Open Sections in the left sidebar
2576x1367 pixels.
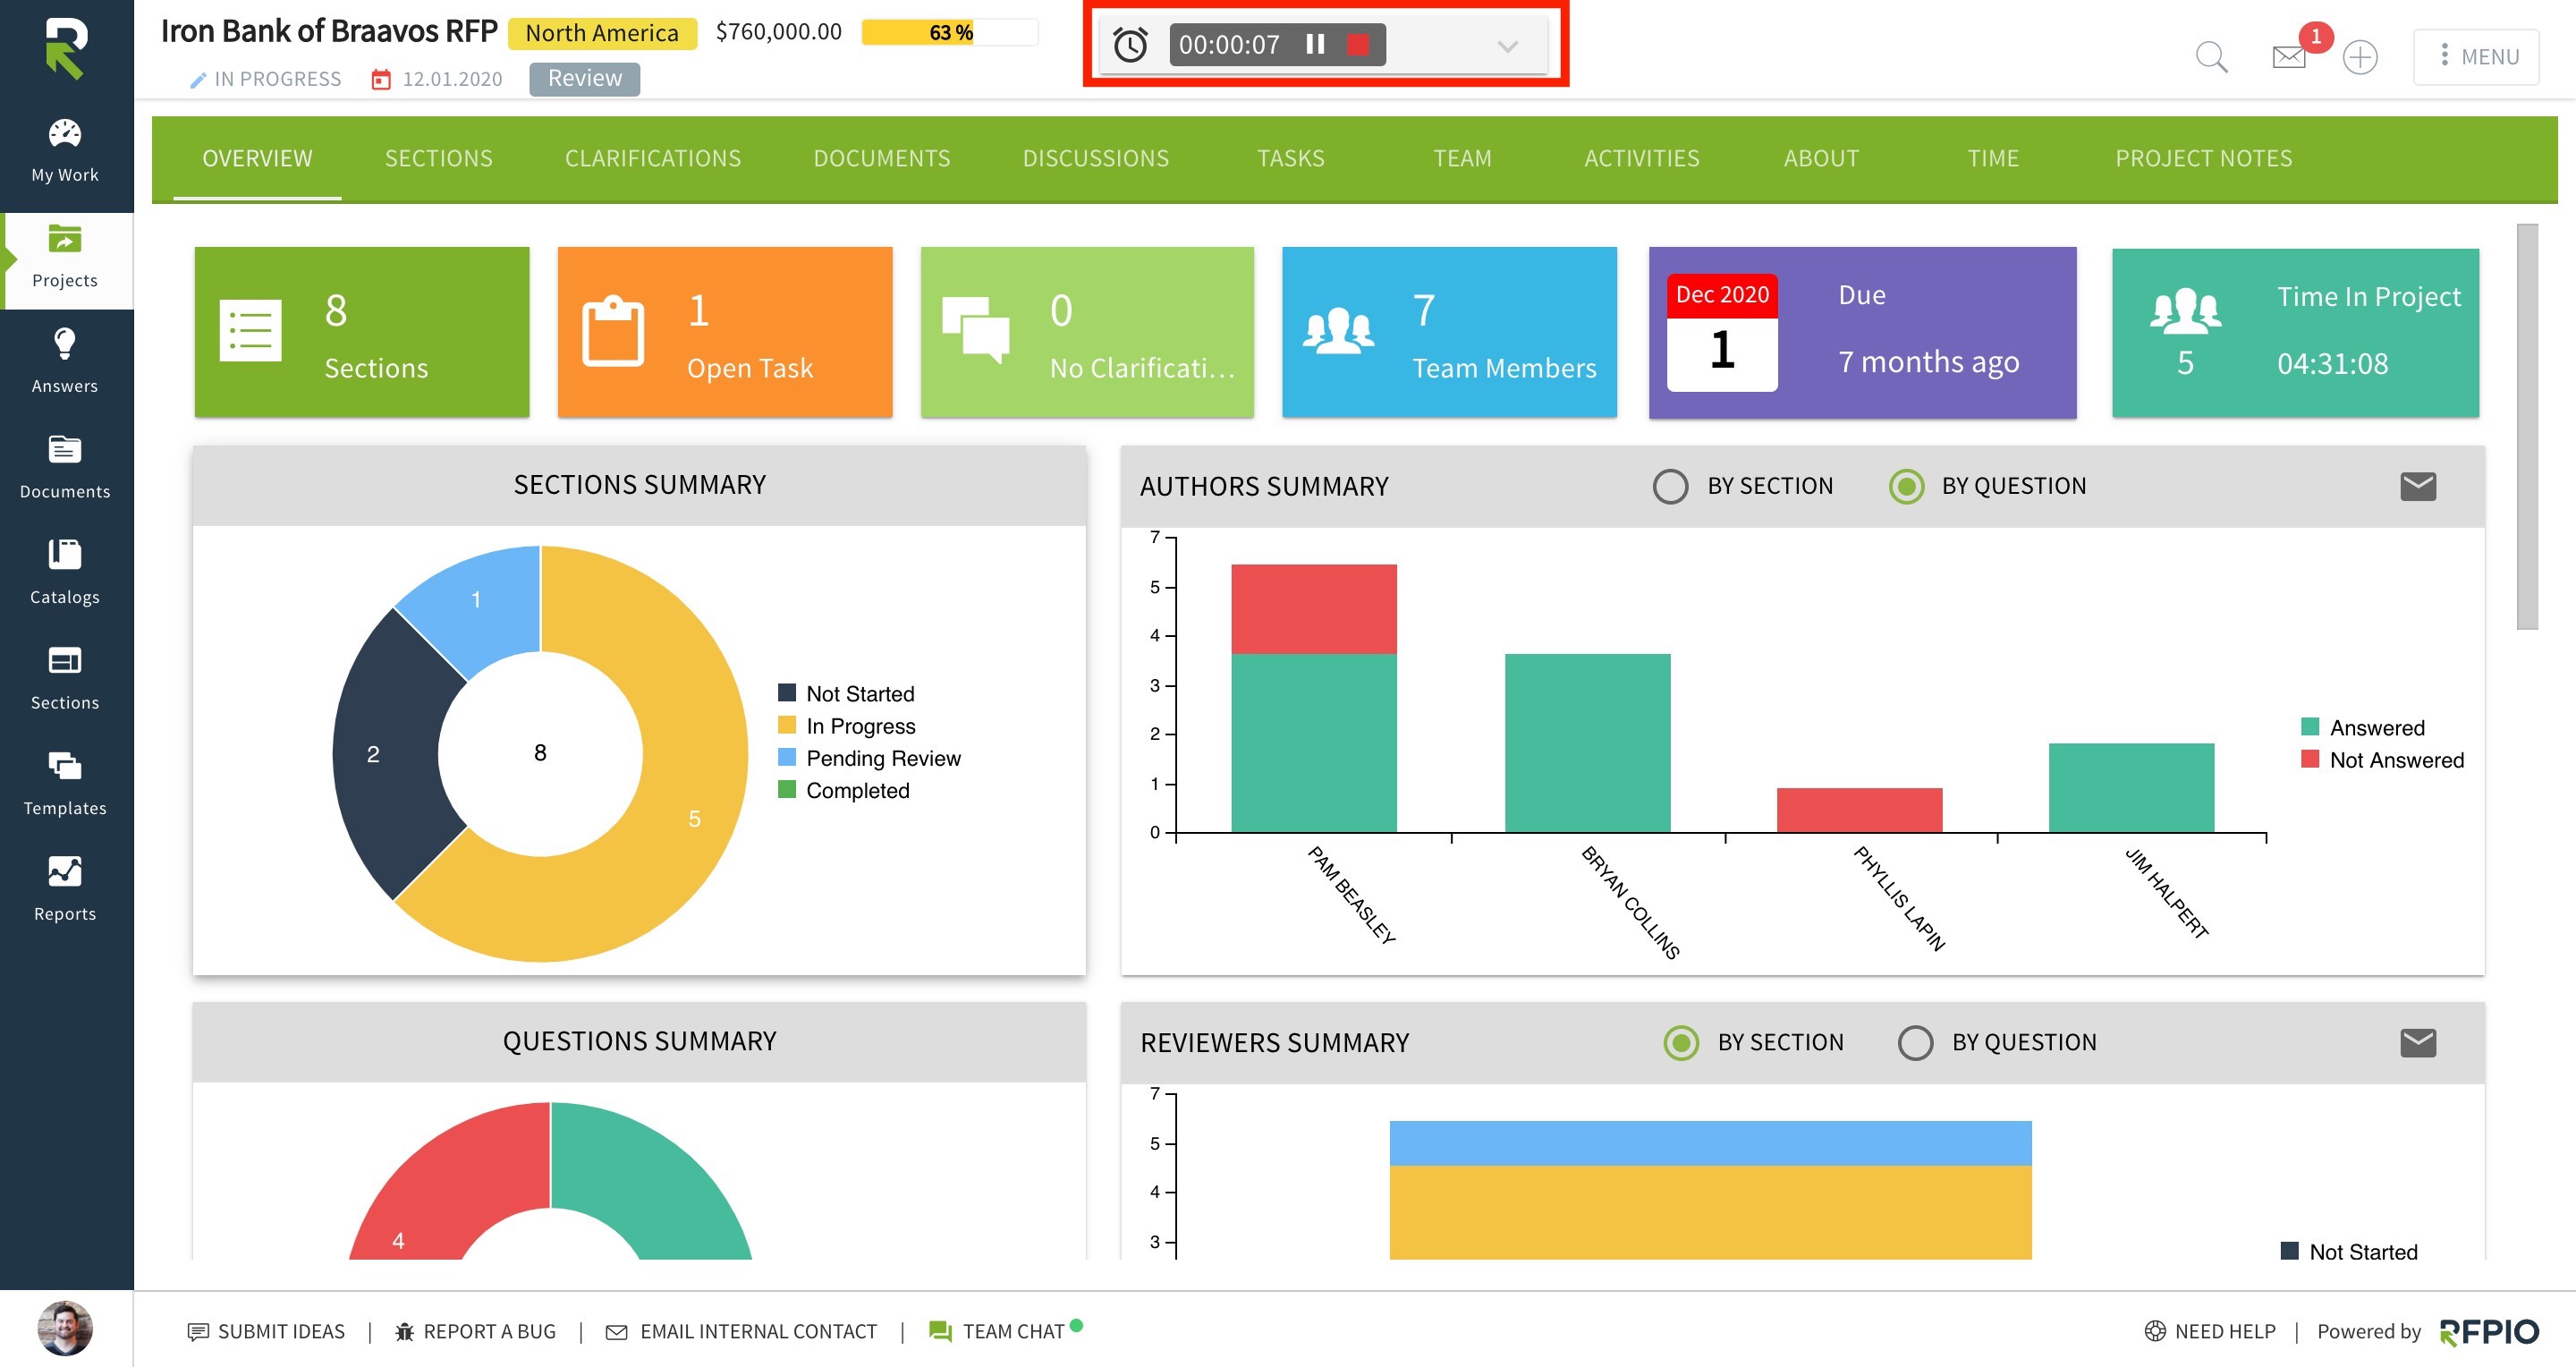(65, 679)
